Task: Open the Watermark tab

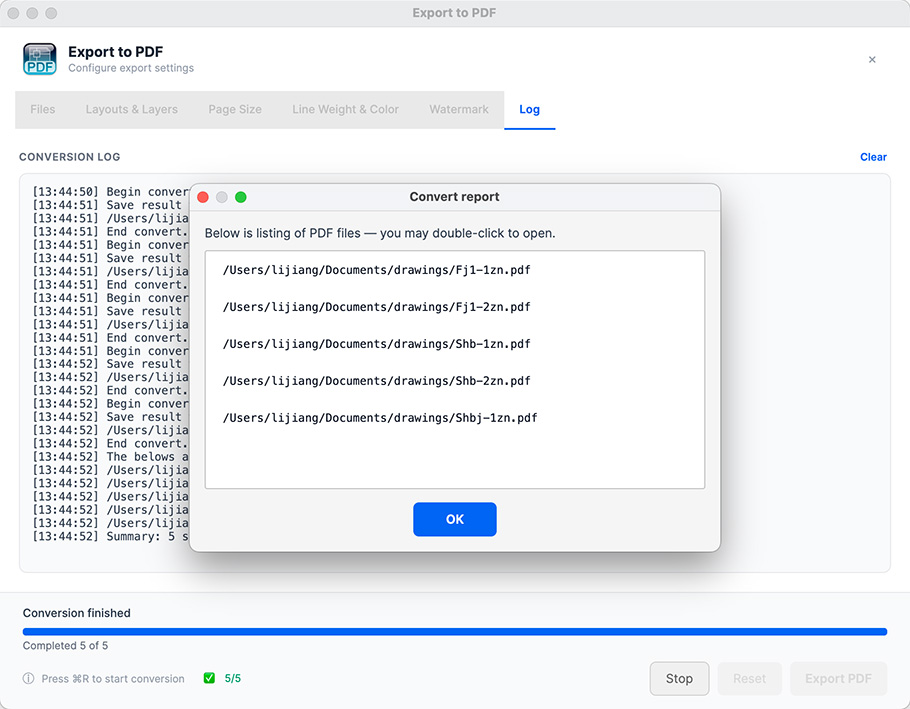Action: (x=458, y=110)
